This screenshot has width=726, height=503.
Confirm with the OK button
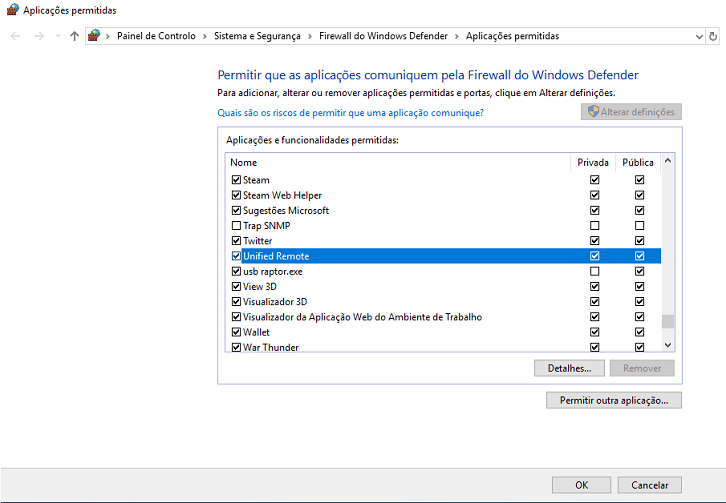click(581, 485)
